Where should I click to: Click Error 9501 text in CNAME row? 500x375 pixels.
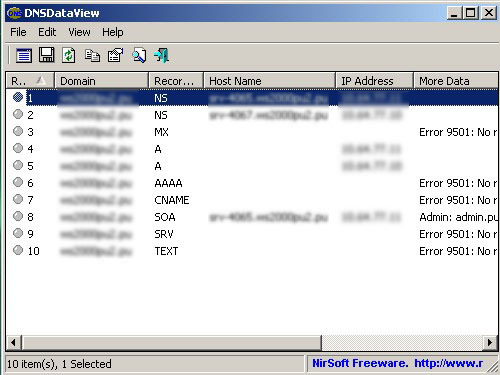click(x=458, y=200)
